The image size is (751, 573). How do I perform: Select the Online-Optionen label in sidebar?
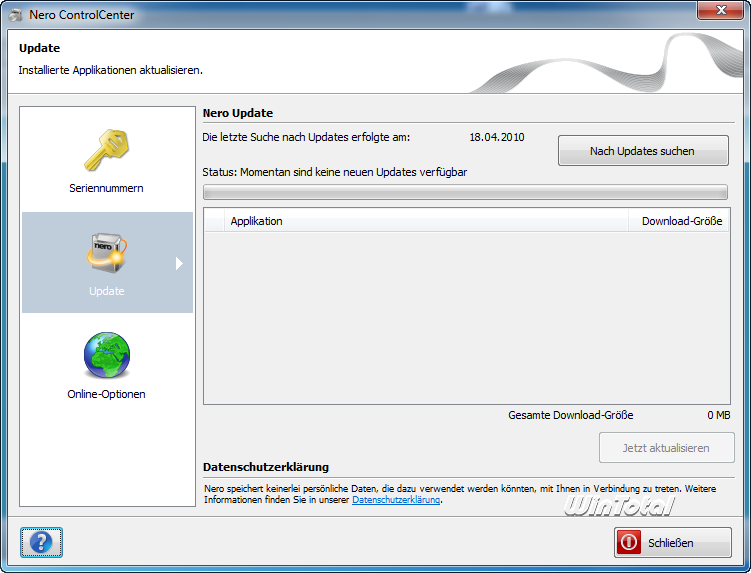pyautogui.click(x=106, y=394)
